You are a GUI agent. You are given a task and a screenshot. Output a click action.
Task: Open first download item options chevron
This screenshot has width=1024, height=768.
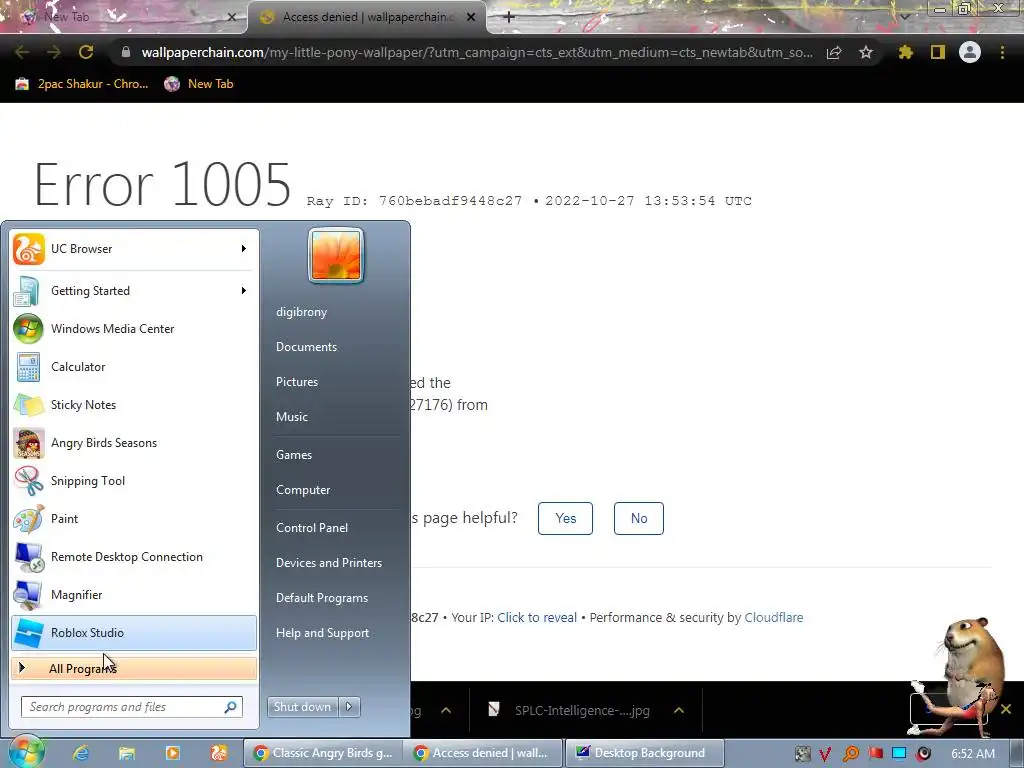446,710
